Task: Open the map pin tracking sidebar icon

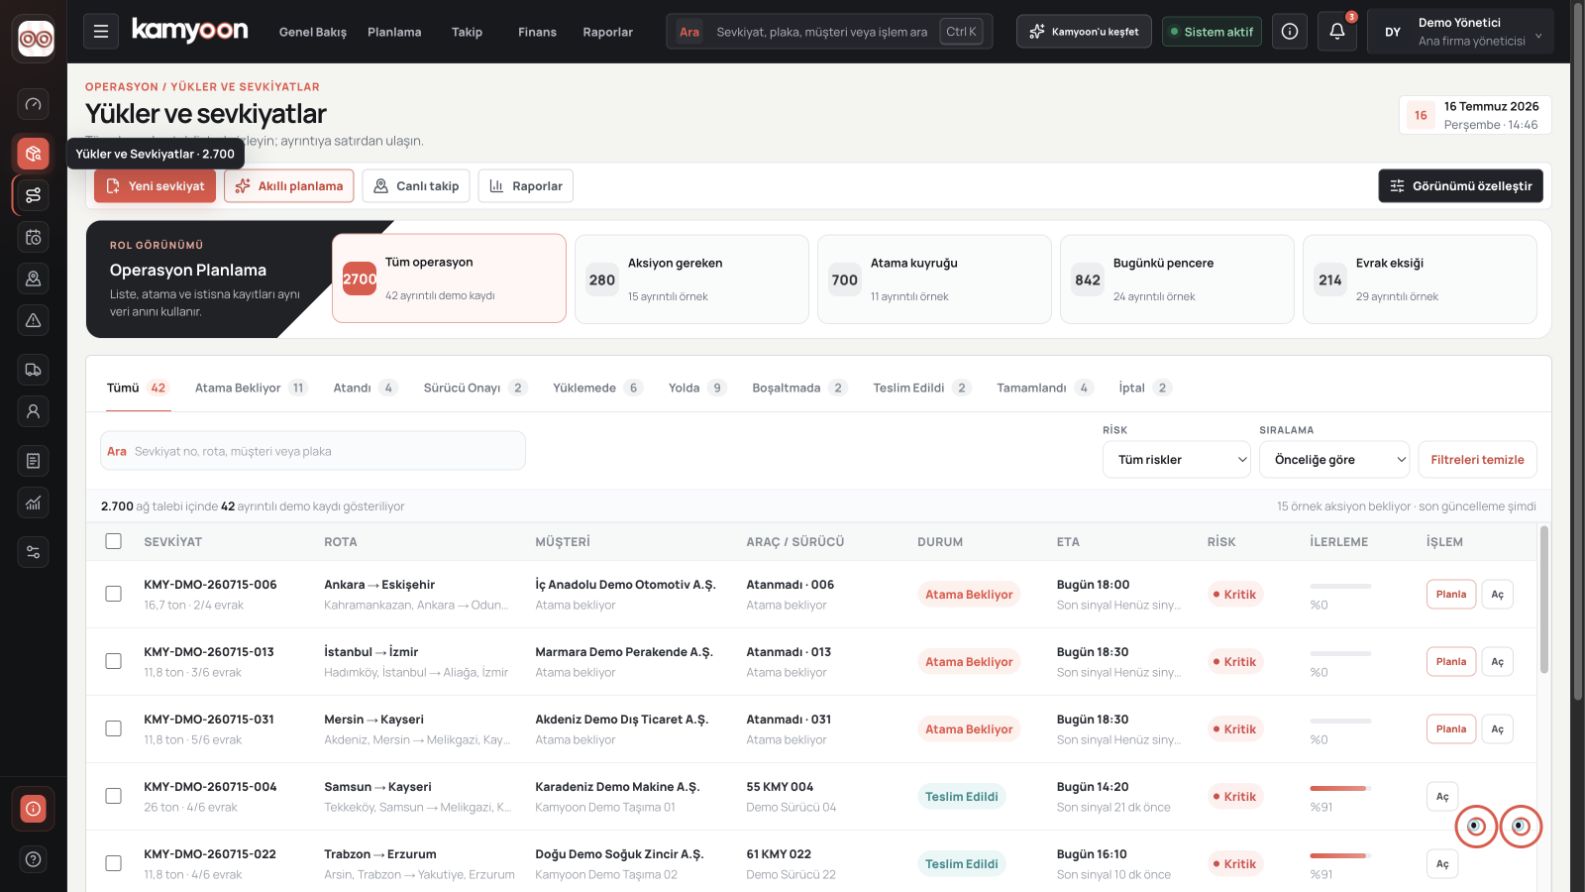Action: [x=33, y=279]
